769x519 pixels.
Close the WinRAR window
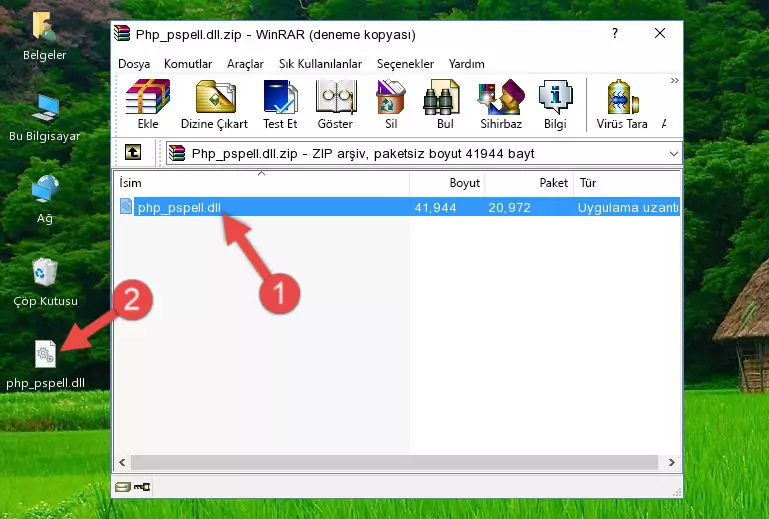(x=660, y=33)
